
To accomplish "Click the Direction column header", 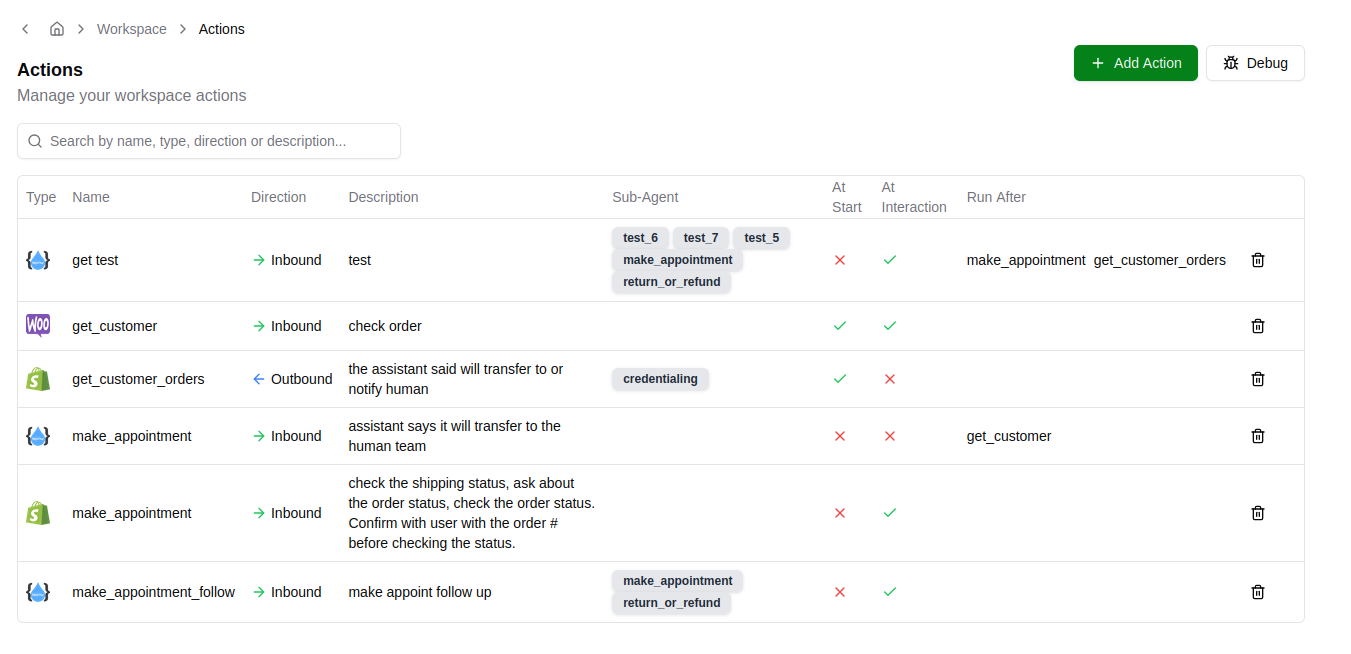I will [278, 197].
